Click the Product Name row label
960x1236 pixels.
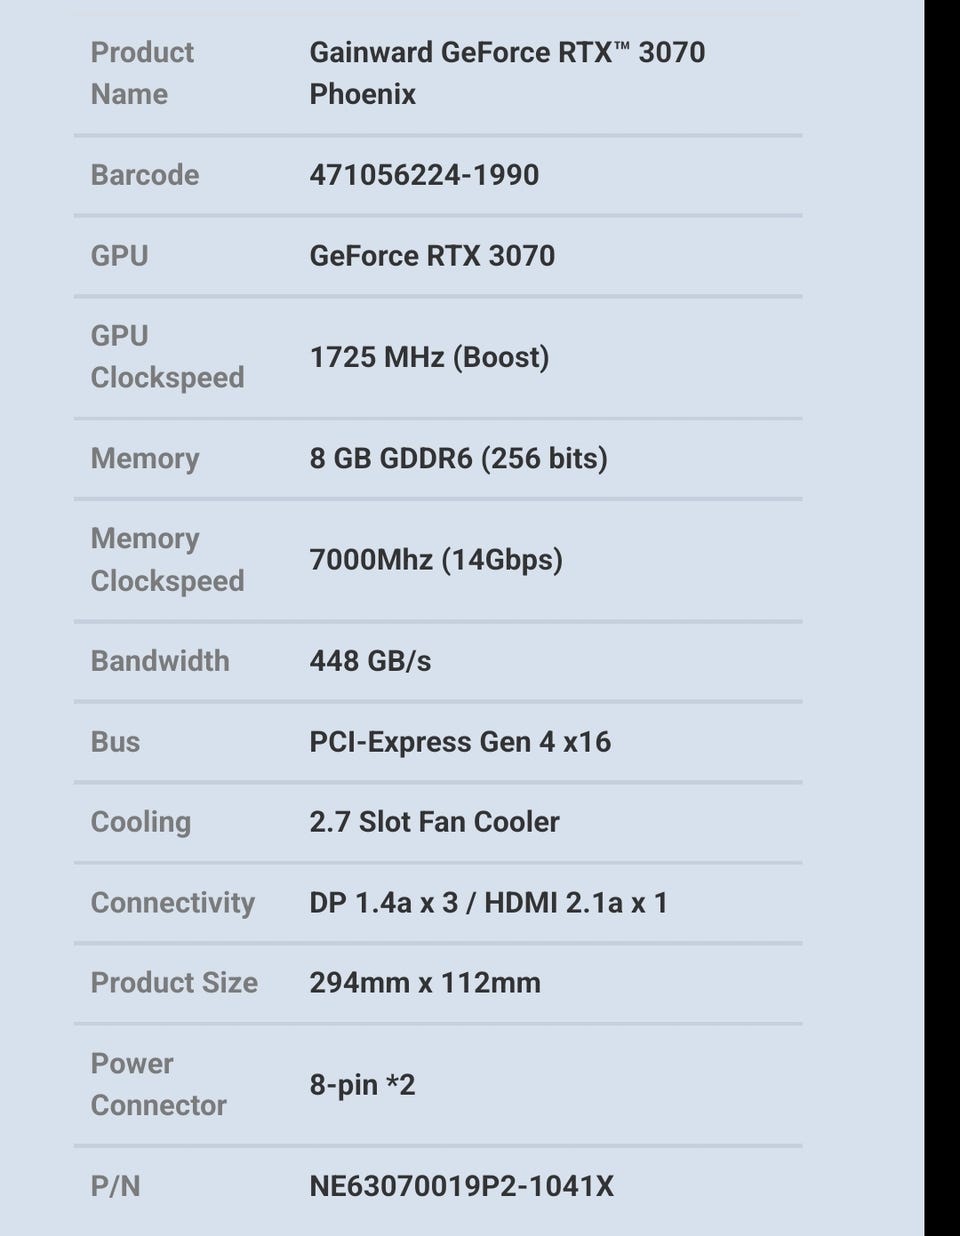pos(142,73)
